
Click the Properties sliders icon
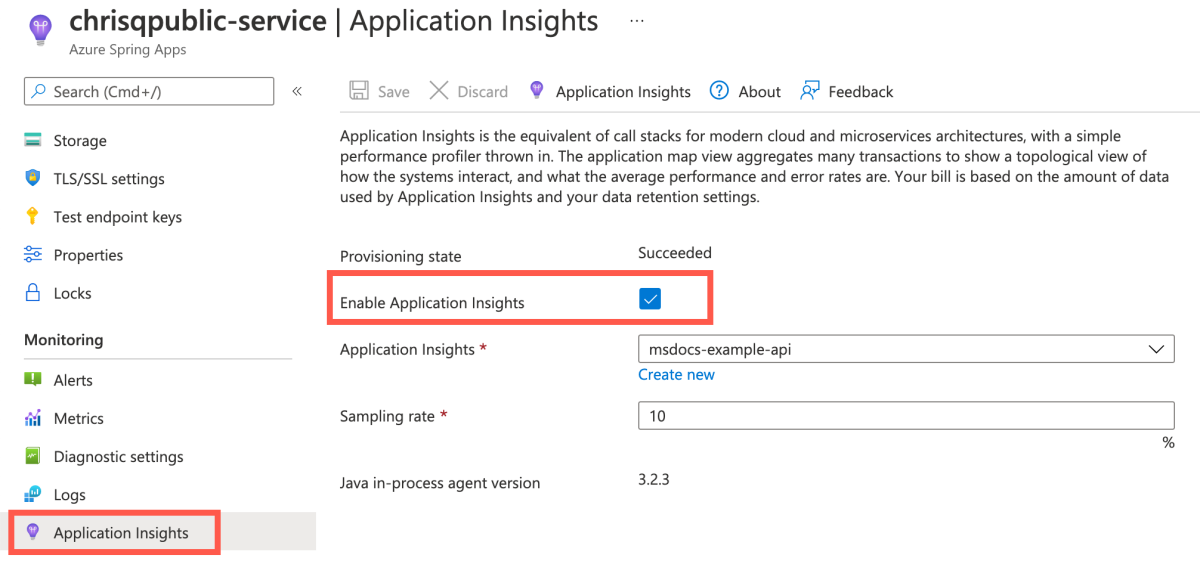[x=33, y=254]
